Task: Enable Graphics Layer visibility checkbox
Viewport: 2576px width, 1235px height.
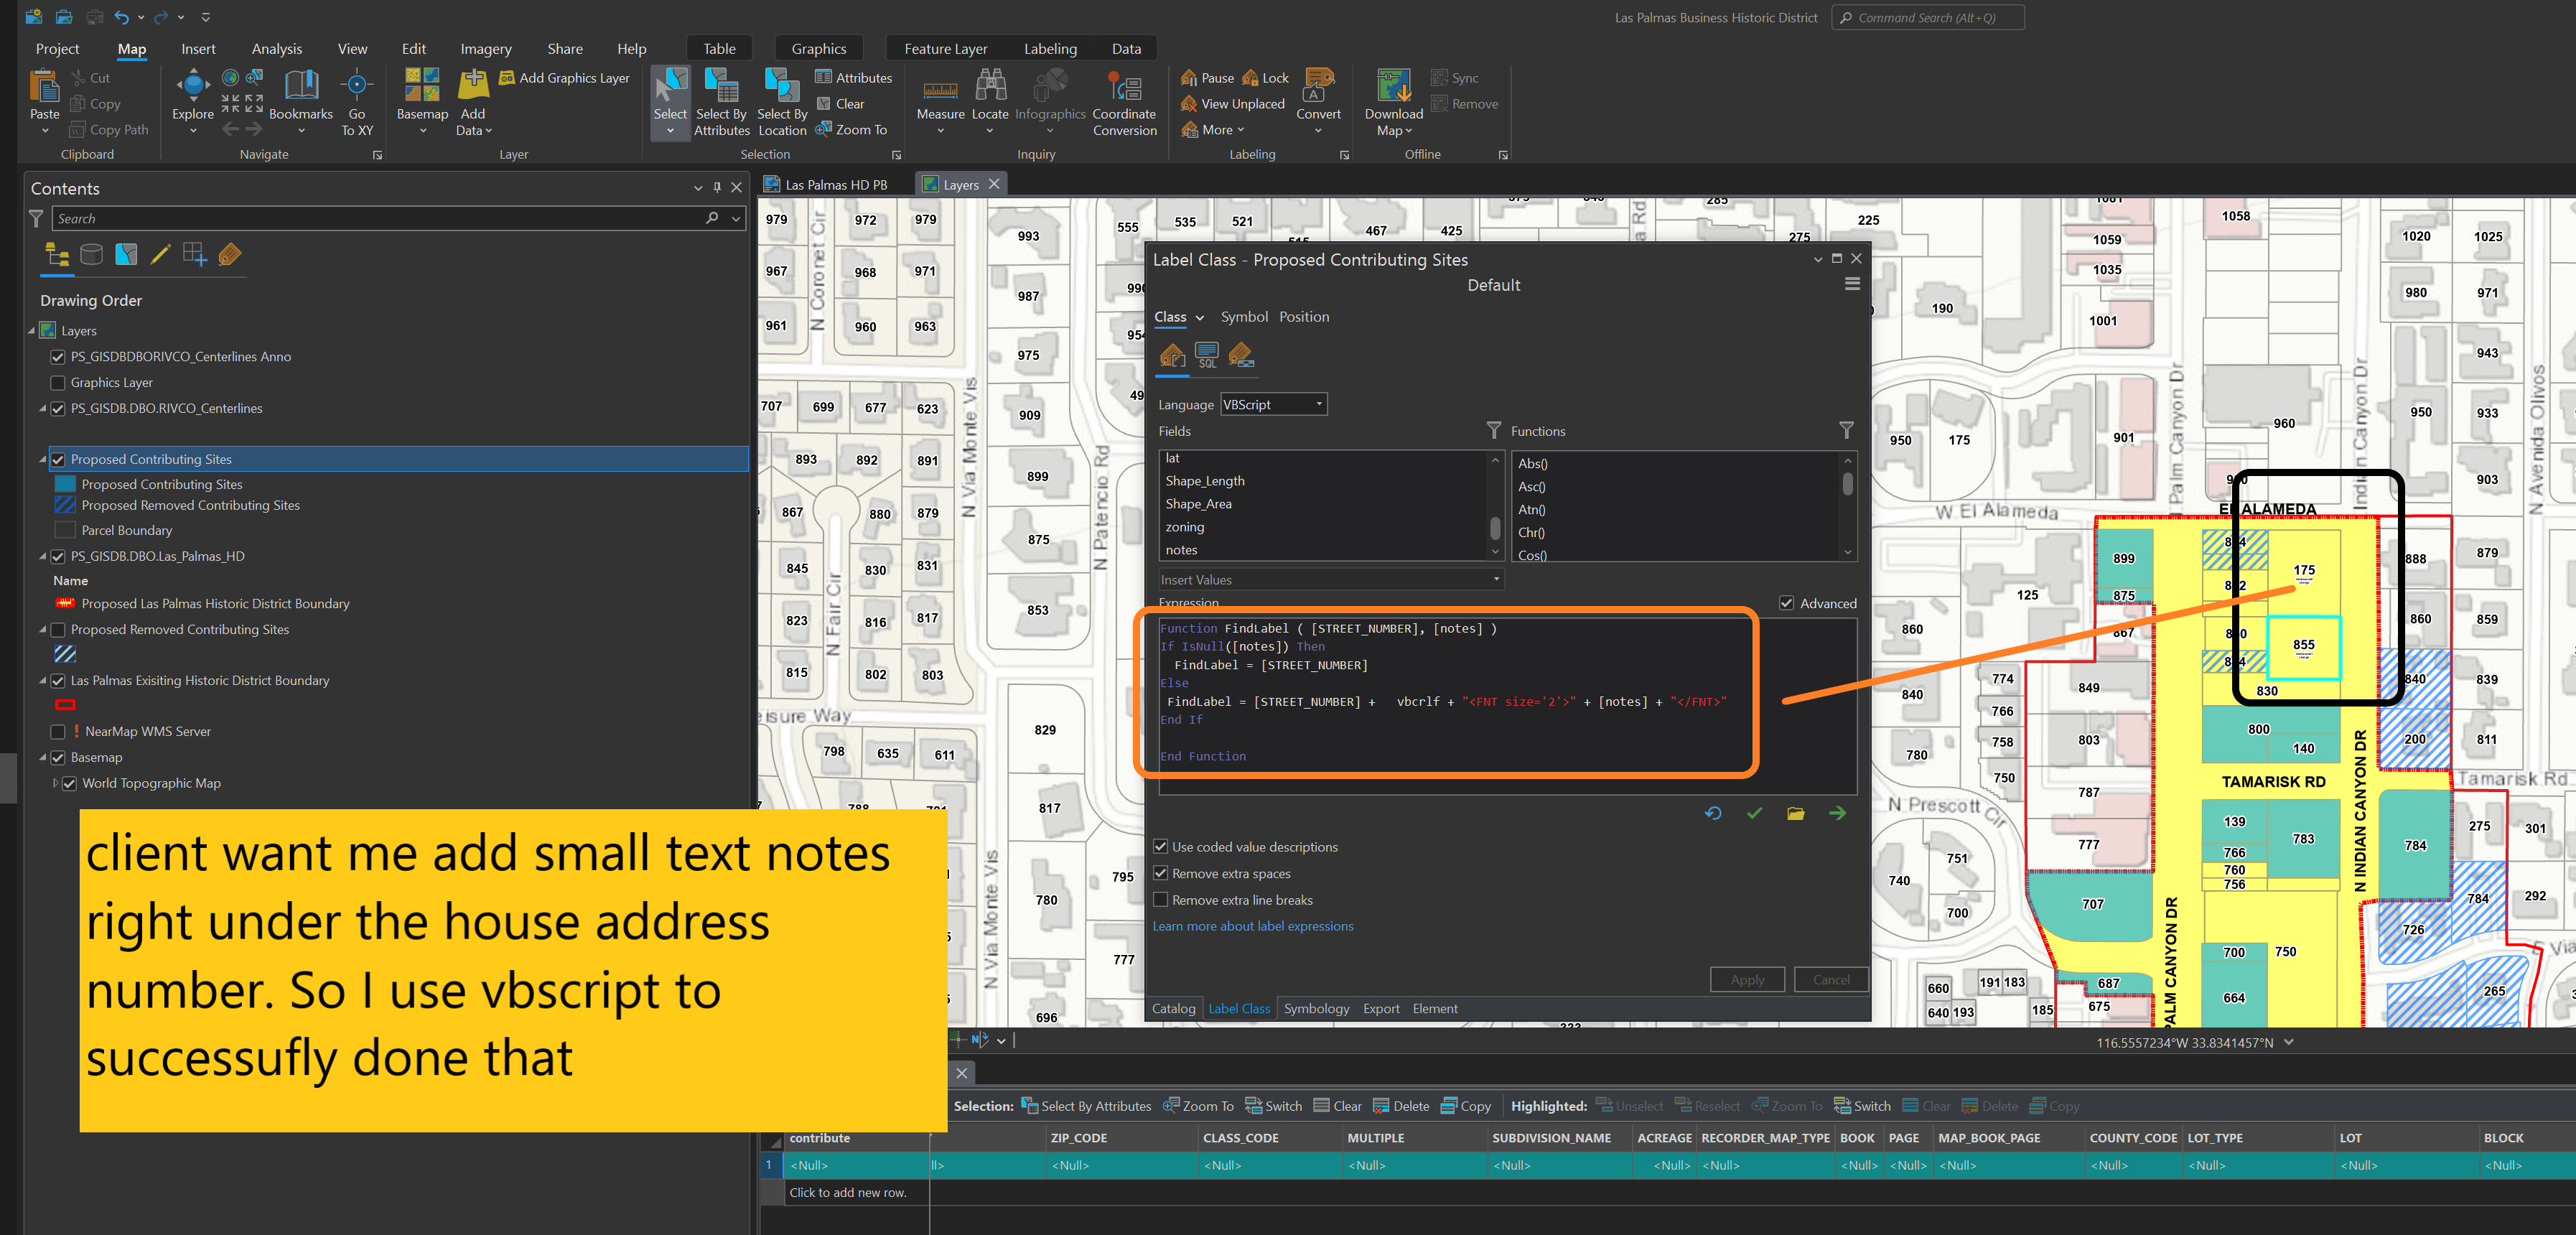Action: click(x=58, y=383)
